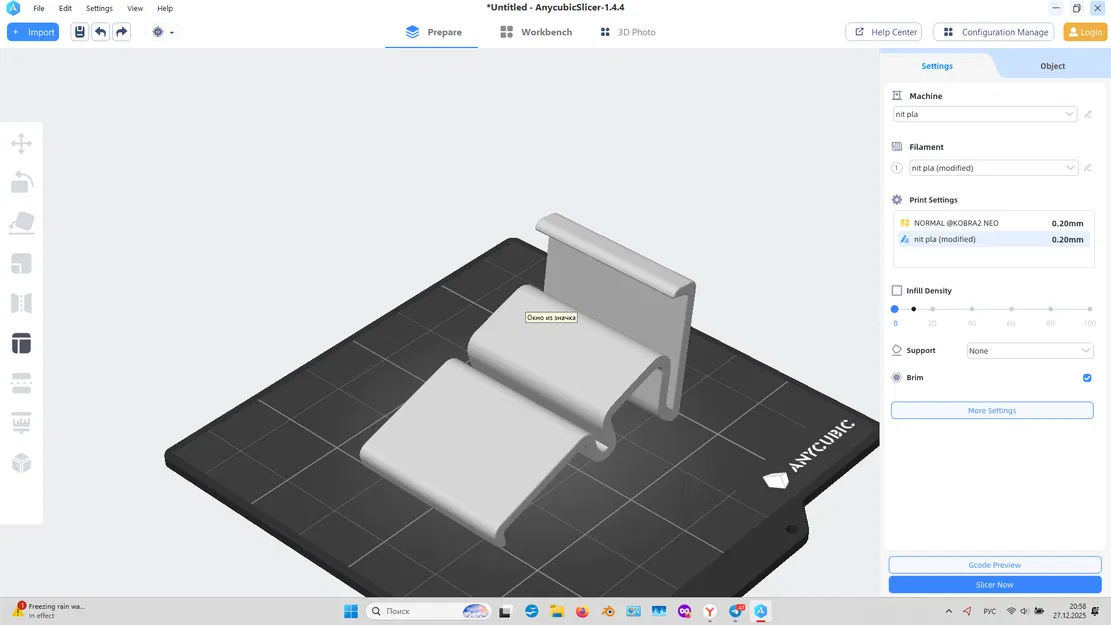Toggle the Brim checkbox

coord(1087,378)
